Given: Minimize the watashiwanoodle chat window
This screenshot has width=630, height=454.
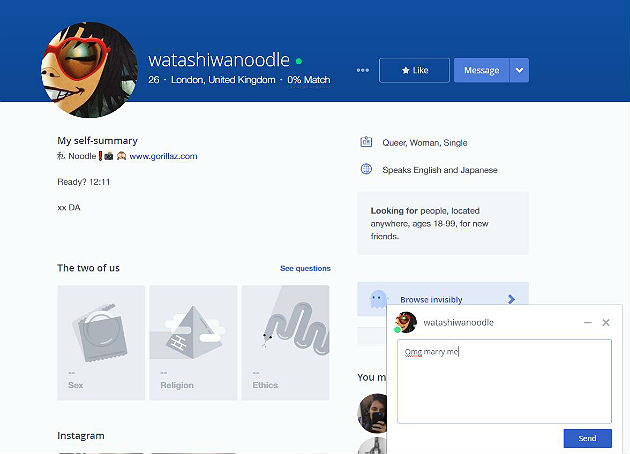Looking at the screenshot, I should click(x=587, y=323).
